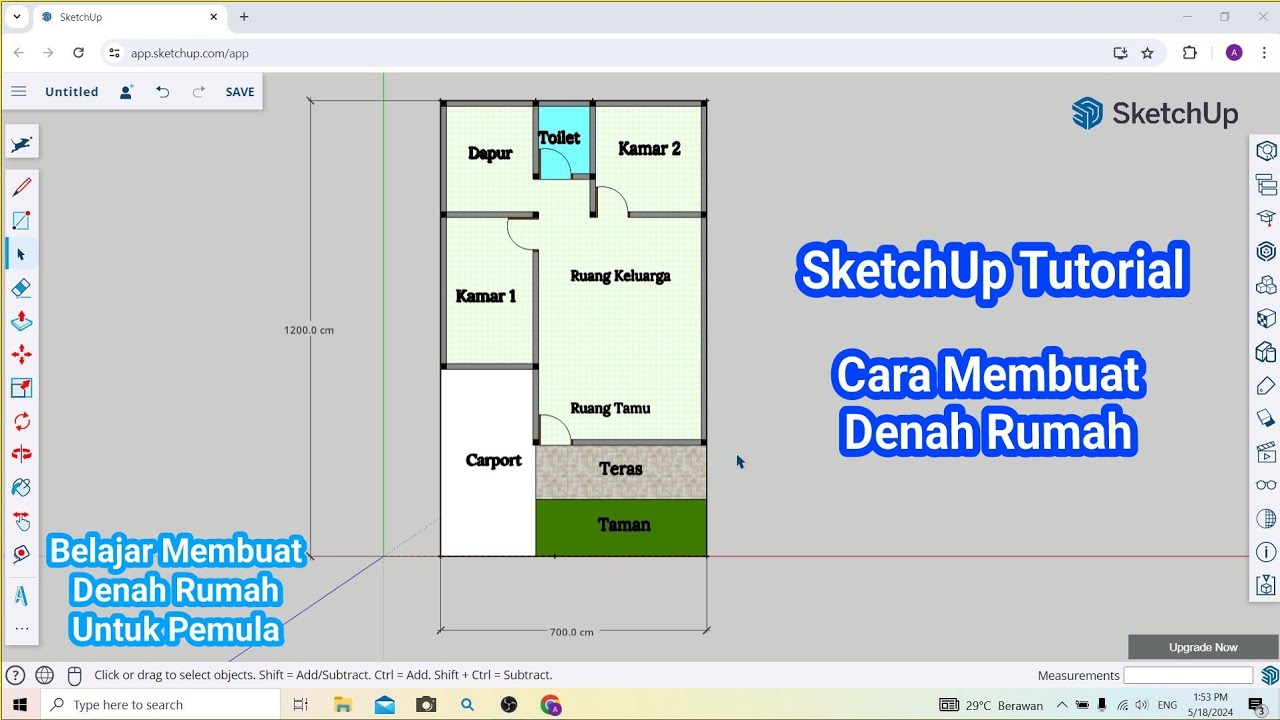The image size is (1280, 720).
Task: Open OBS Studio from the taskbar
Action: [x=509, y=705]
